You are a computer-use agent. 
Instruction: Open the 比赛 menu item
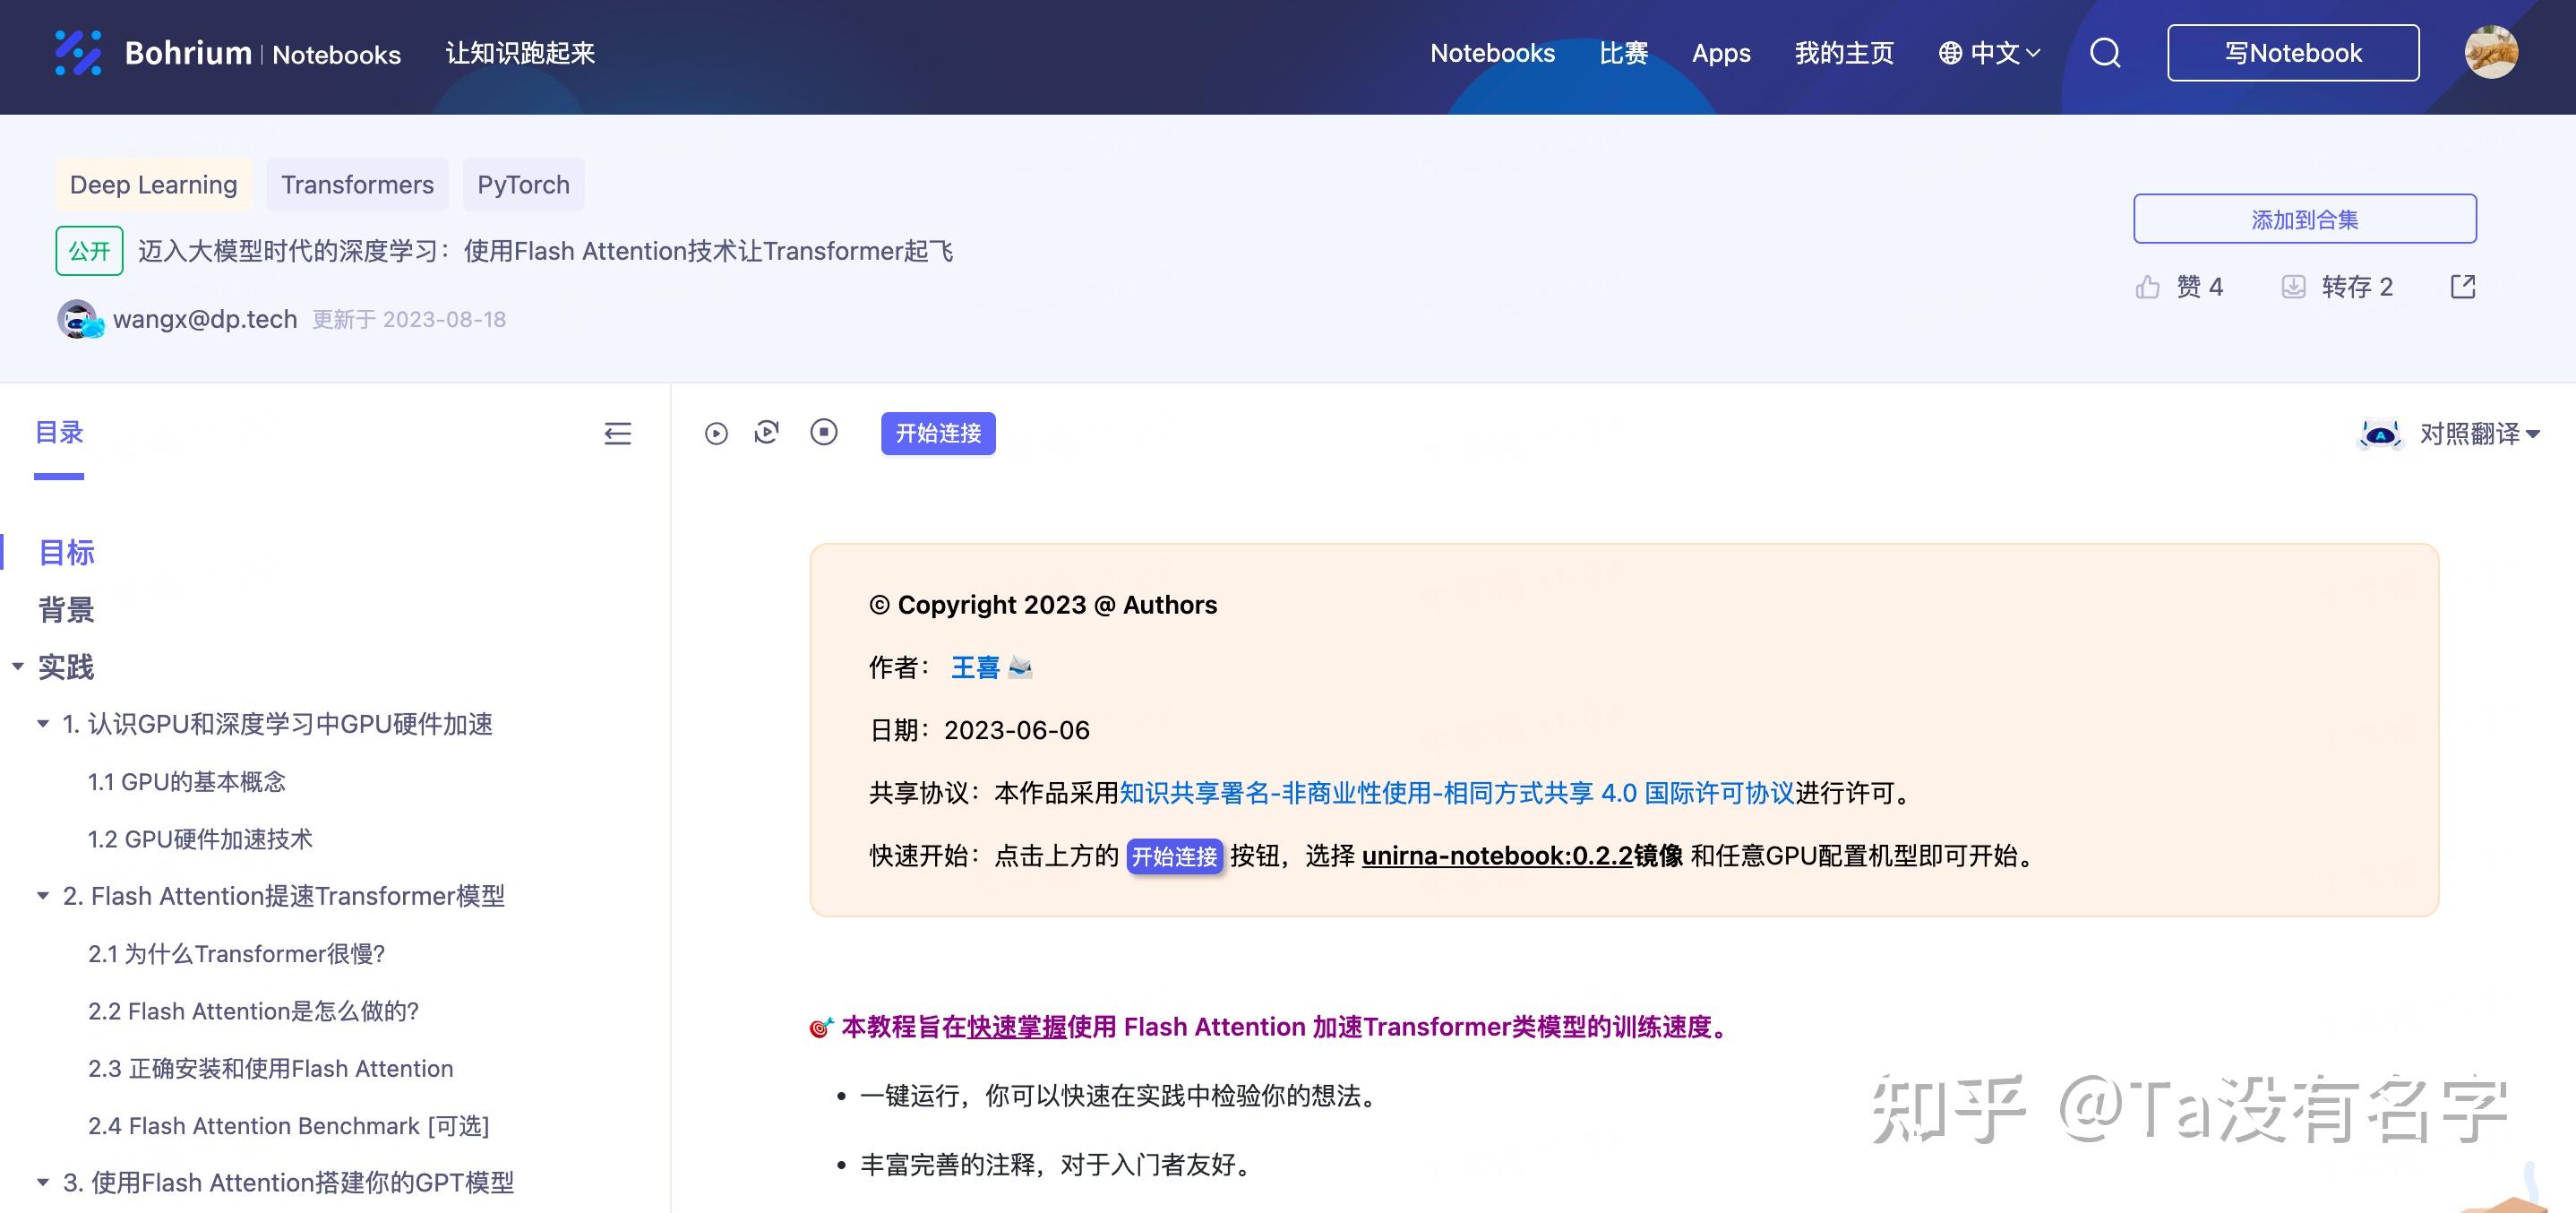[1623, 53]
